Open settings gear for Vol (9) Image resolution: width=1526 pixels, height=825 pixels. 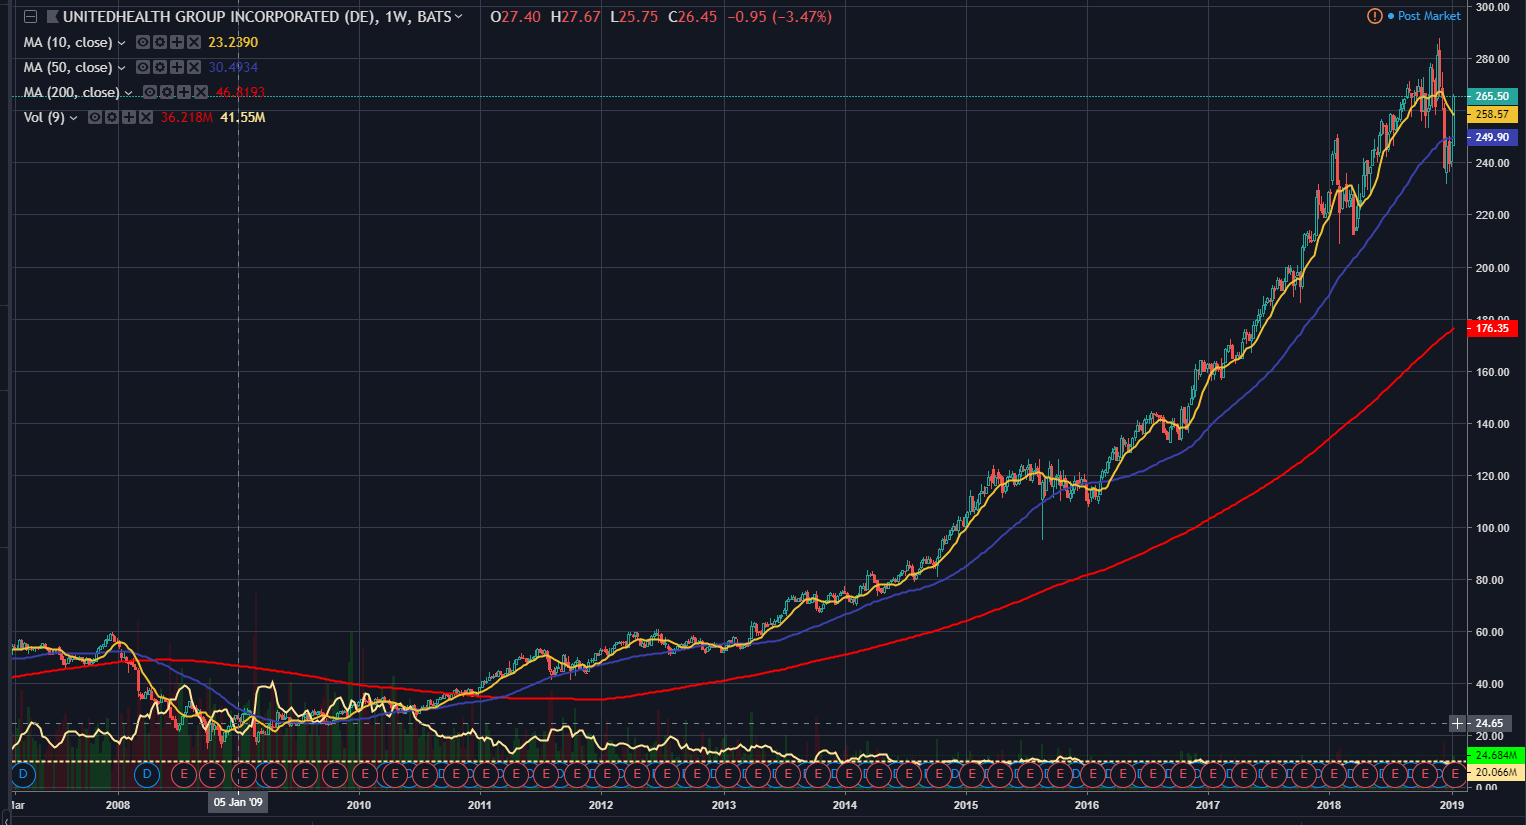click(112, 117)
